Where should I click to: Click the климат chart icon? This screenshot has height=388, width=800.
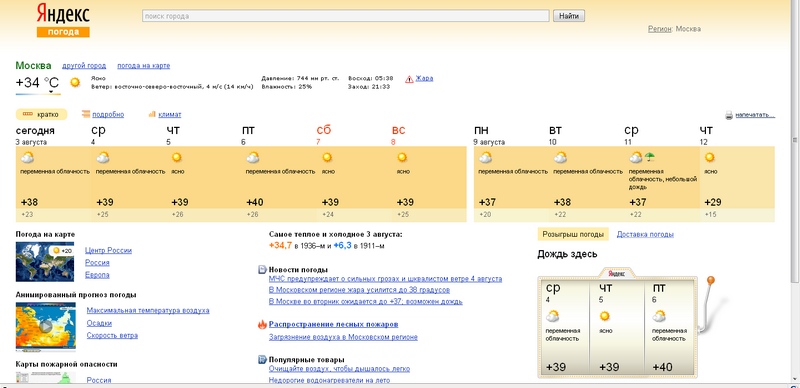point(152,114)
